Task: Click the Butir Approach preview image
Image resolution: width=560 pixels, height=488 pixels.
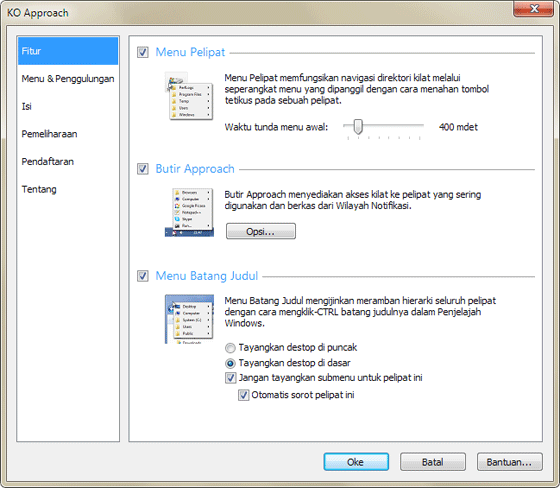Action: click(189, 212)
